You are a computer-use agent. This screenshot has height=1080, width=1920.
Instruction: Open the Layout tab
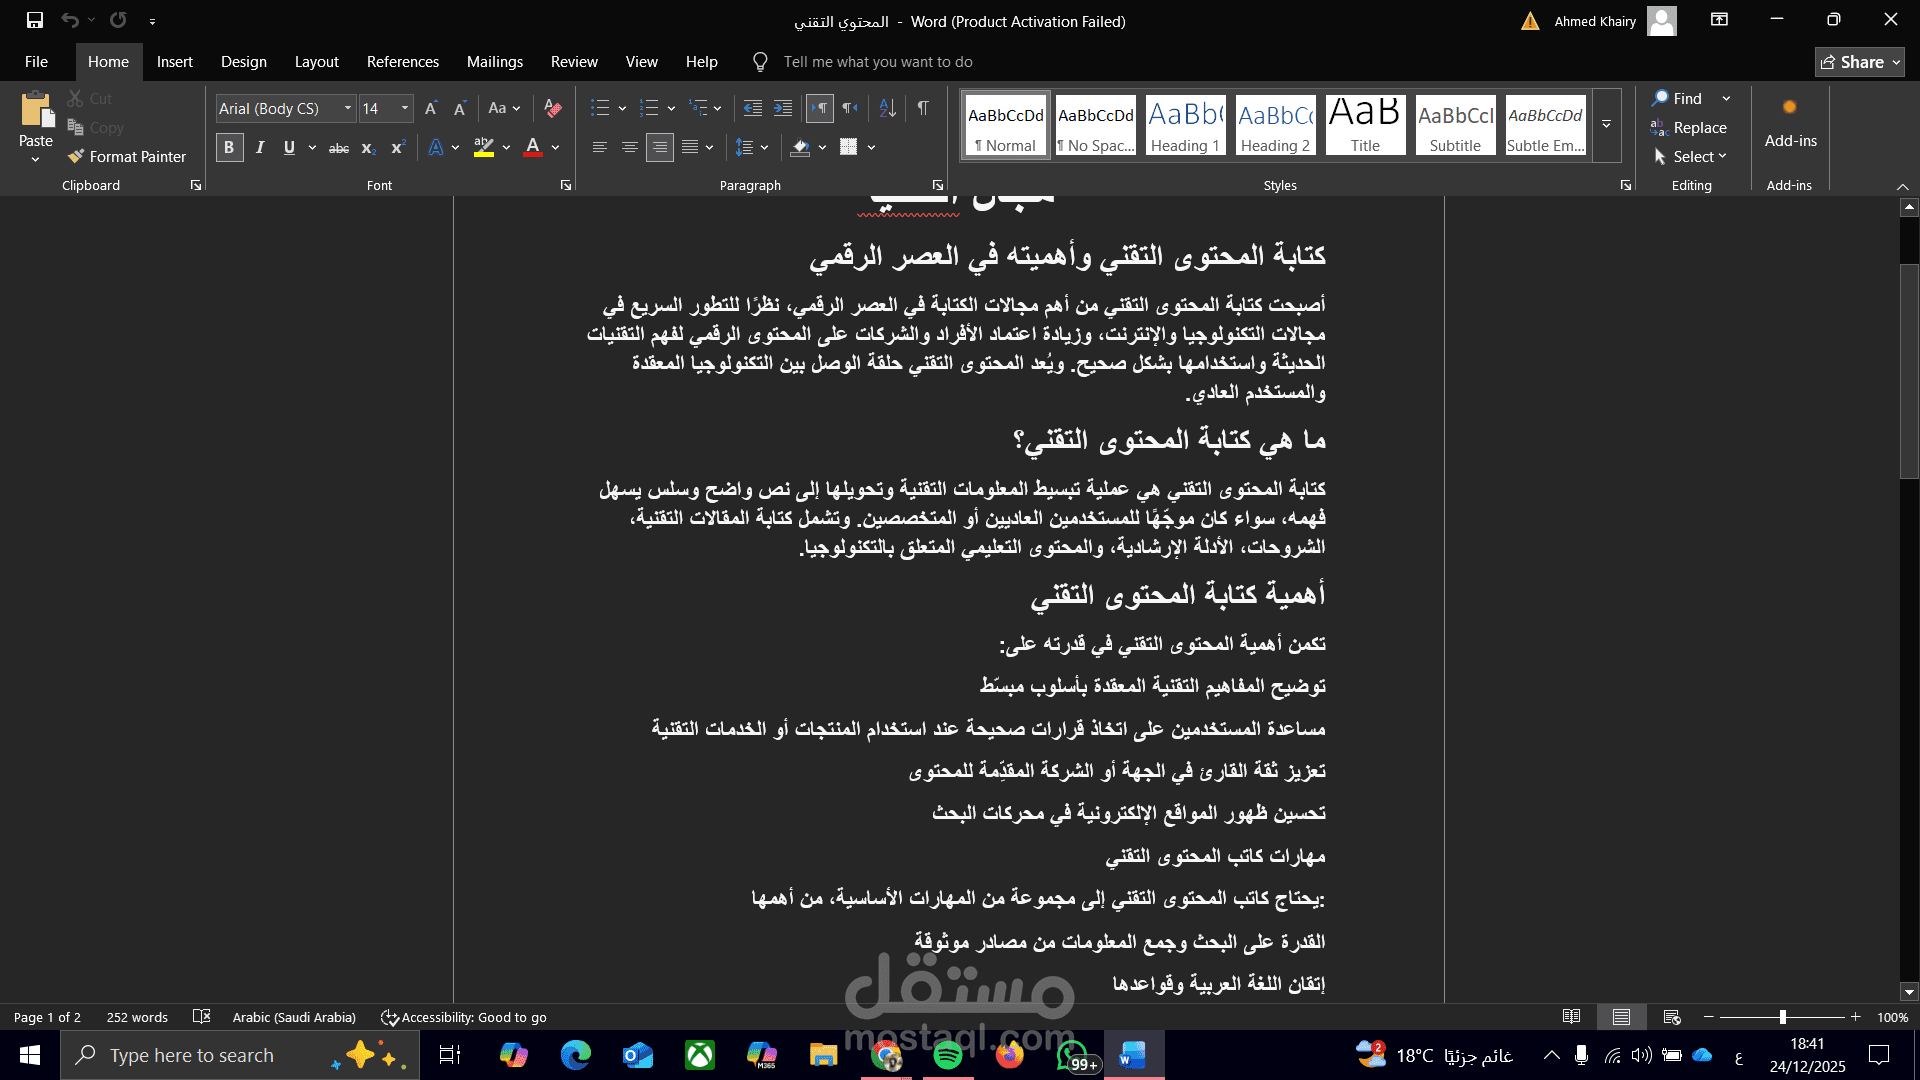[x=316, y=62]
